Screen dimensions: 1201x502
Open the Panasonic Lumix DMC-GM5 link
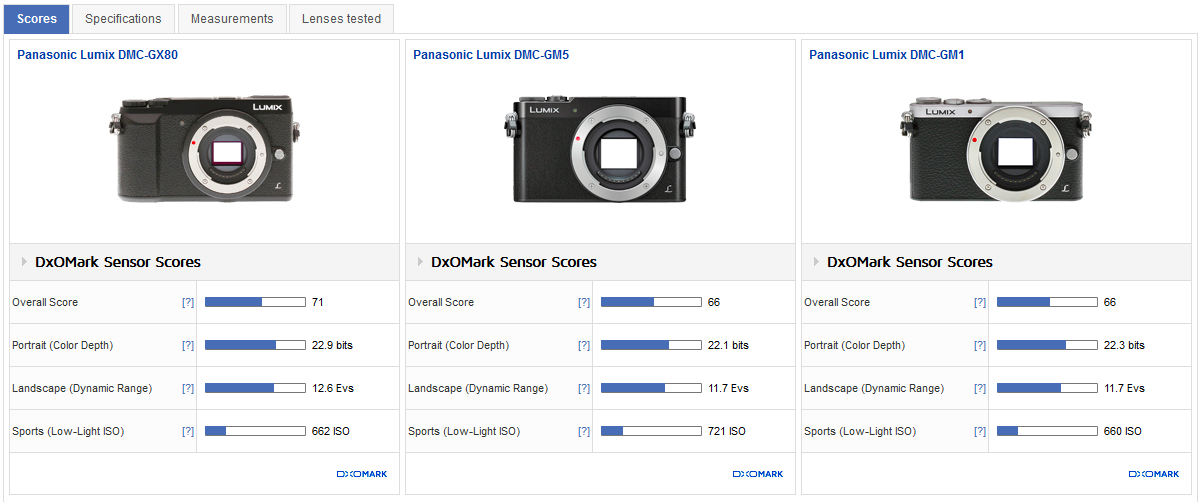(x=491, y=55)
